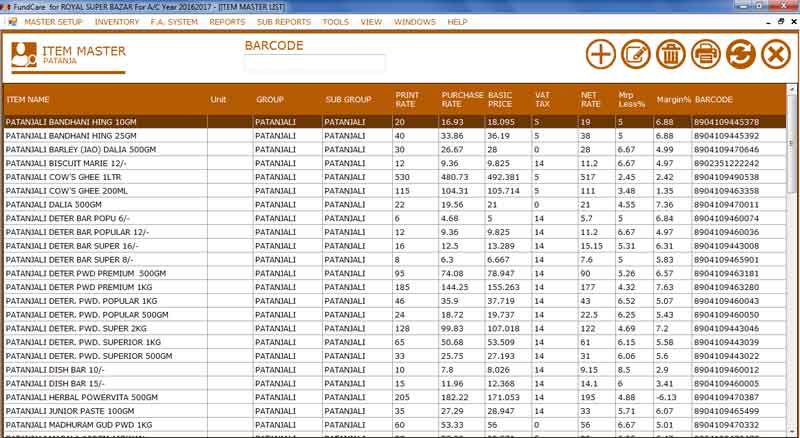Screen dimensions: 800x438
Task: Open the Edit item pencil icon
Action: pyautogui.click(x=636, y=54)
